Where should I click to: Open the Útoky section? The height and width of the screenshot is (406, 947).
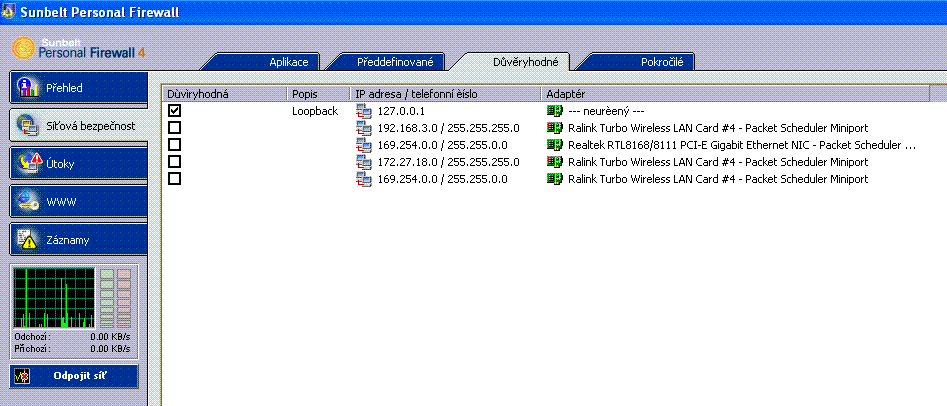79,164
